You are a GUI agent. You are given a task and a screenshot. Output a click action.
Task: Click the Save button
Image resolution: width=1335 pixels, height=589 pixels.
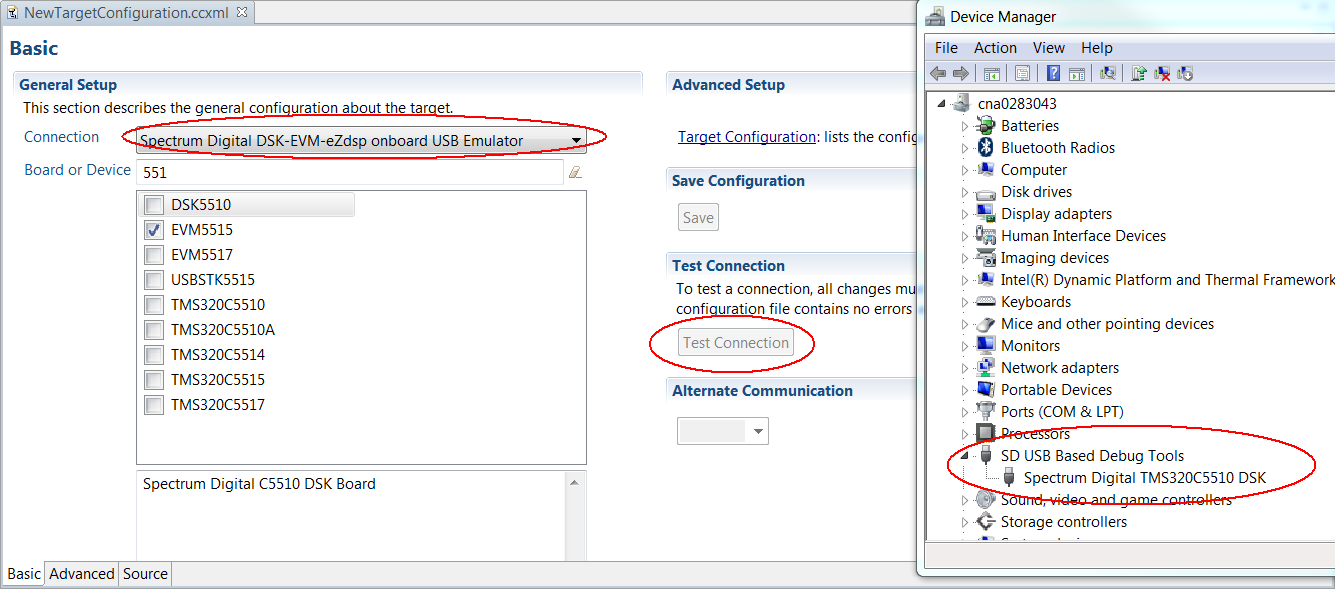point(698,218)
